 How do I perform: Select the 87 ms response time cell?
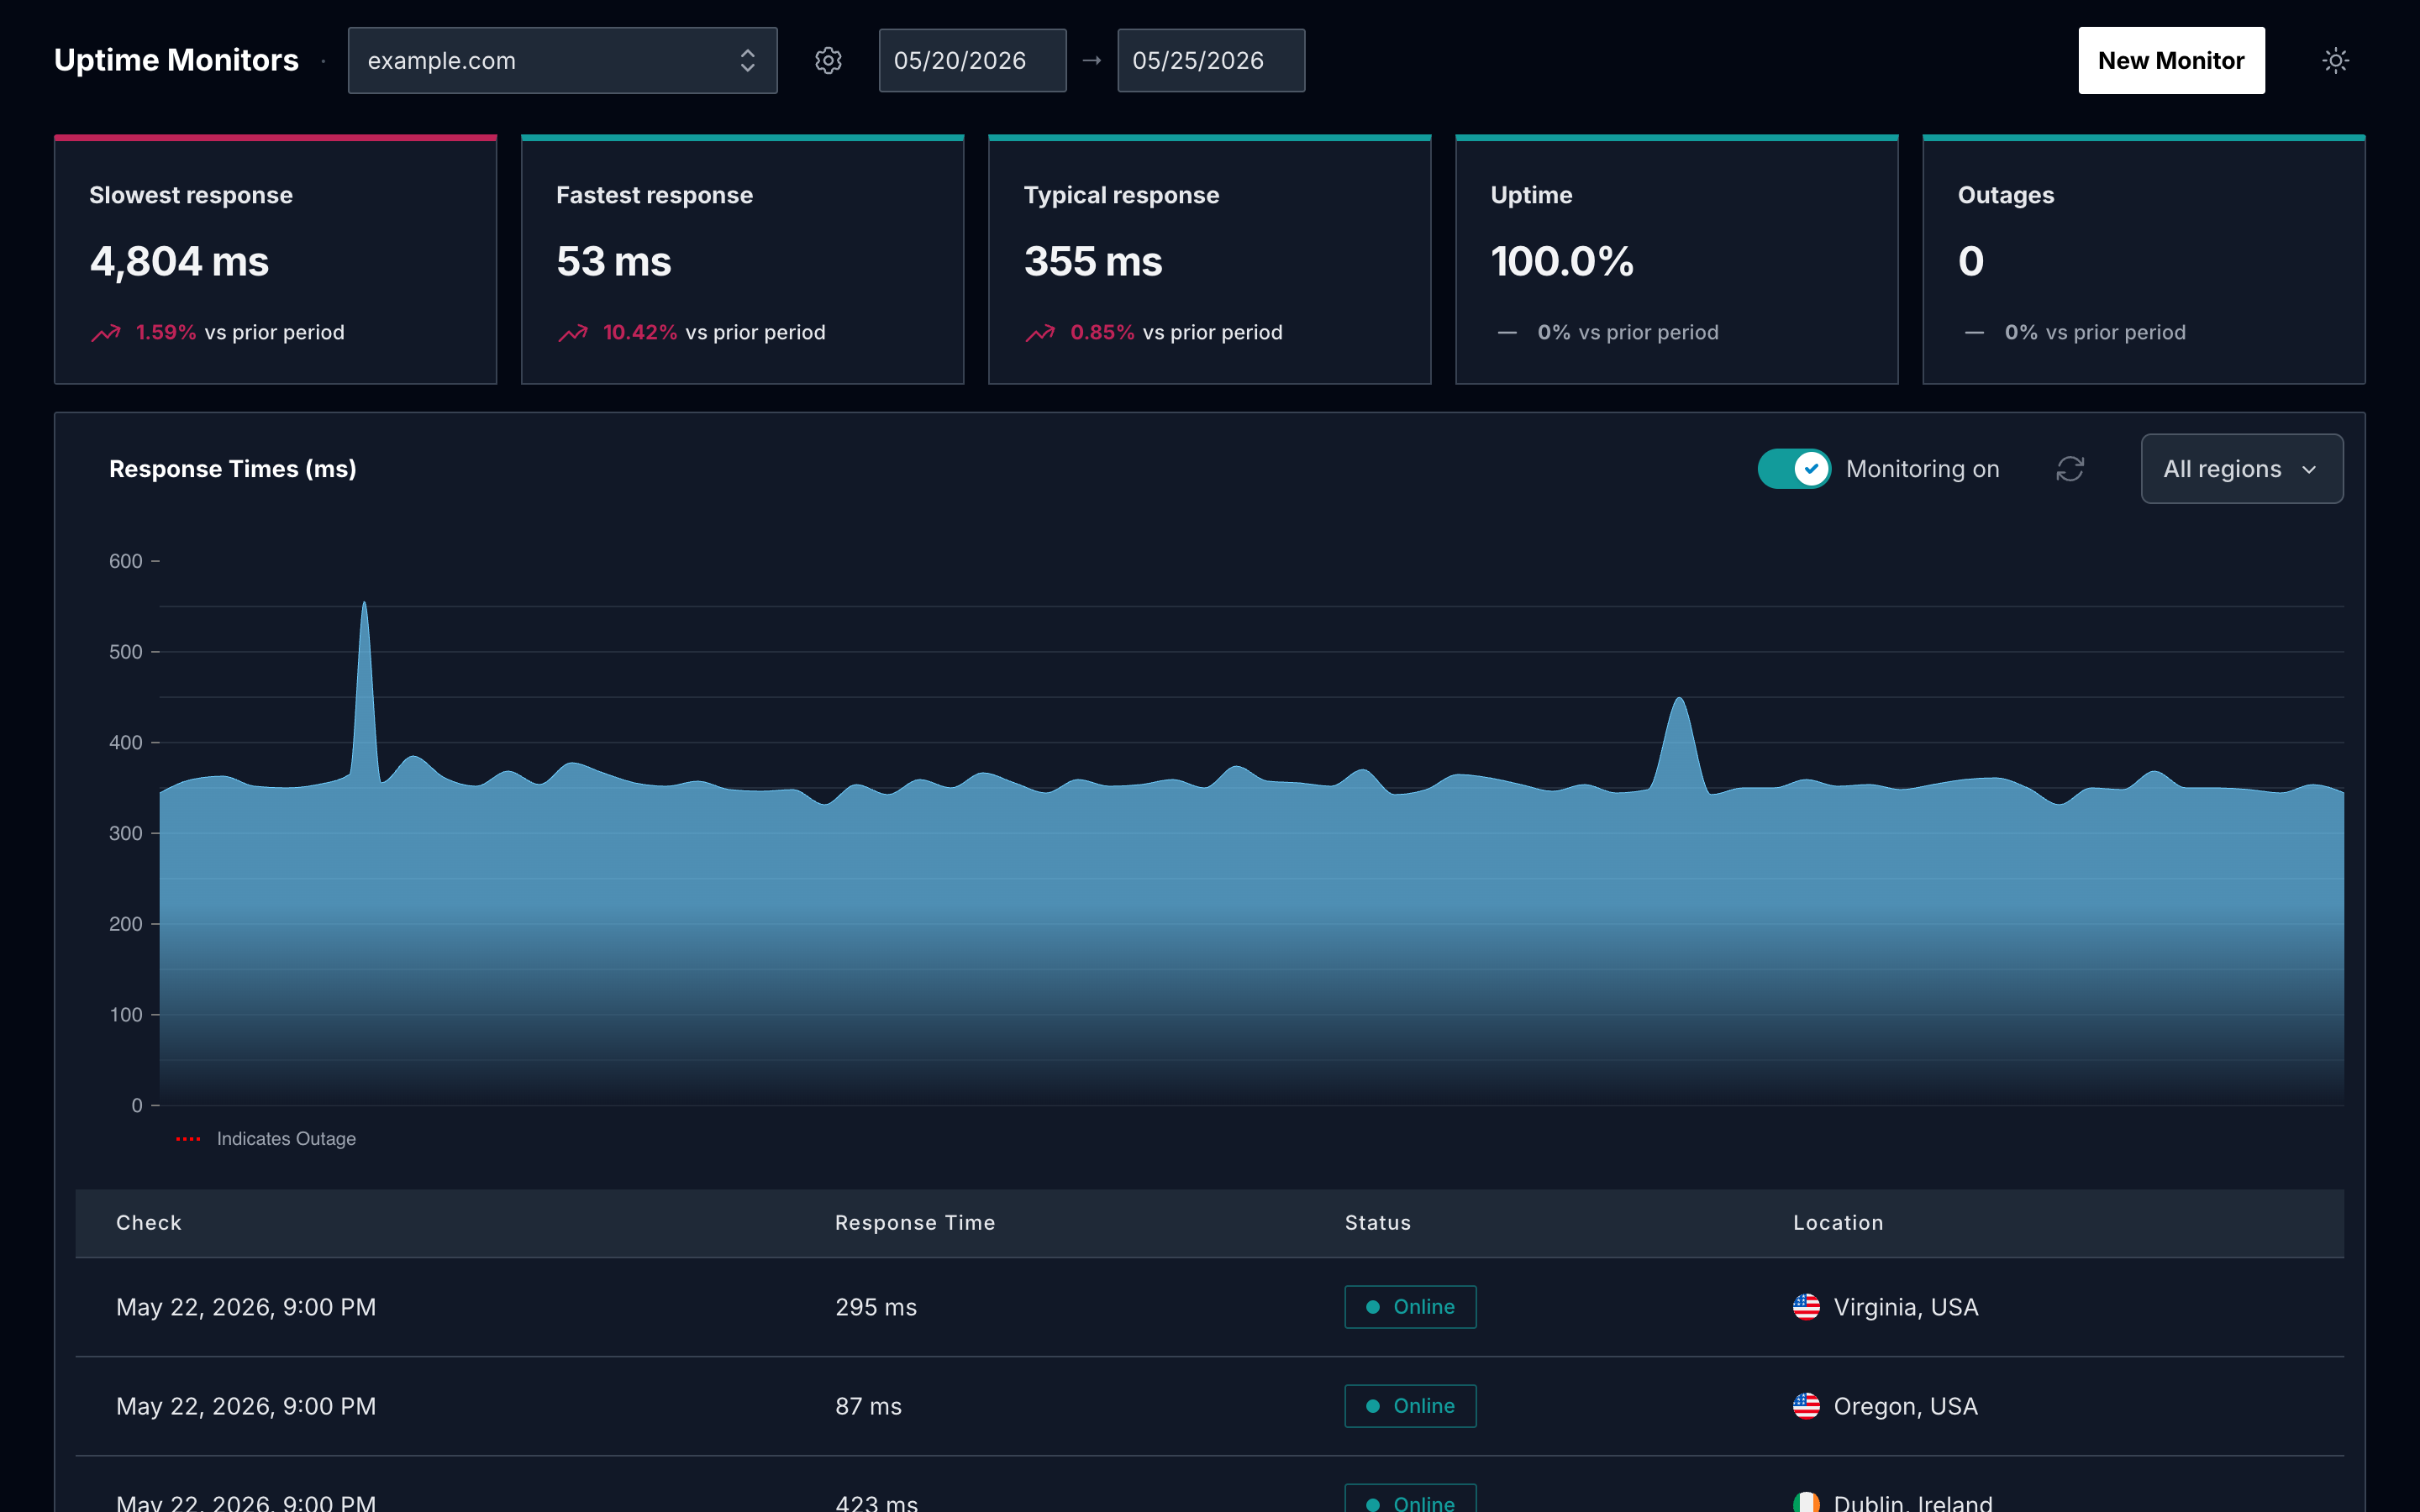tap(868, 1406)
